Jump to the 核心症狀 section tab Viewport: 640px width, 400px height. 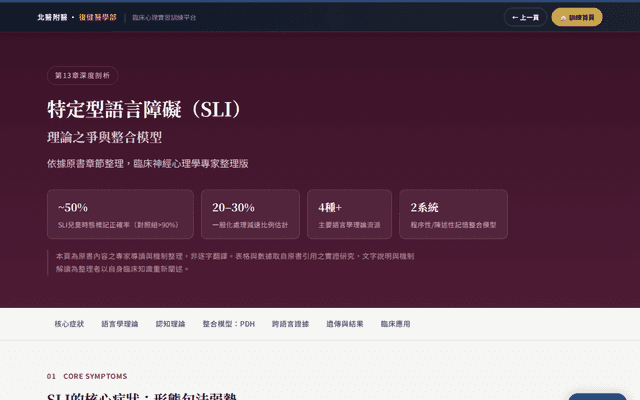69,324
